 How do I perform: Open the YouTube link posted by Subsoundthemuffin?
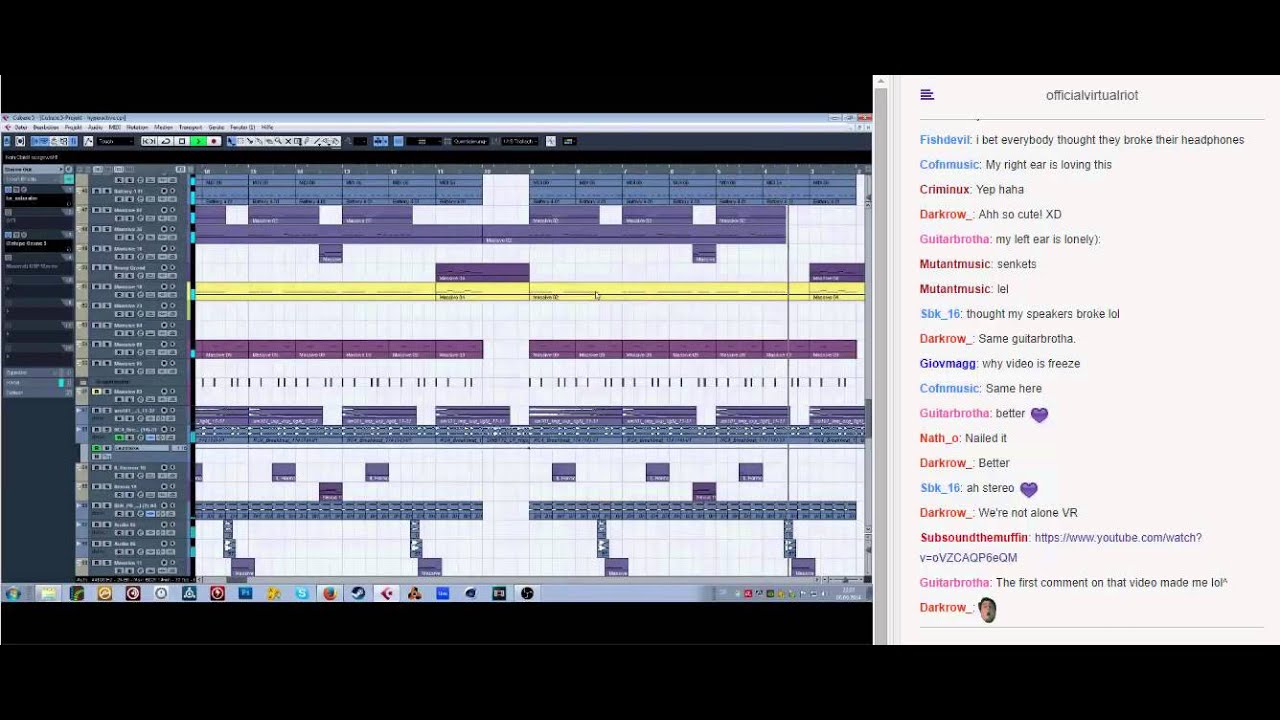[x=1061, y=547]
